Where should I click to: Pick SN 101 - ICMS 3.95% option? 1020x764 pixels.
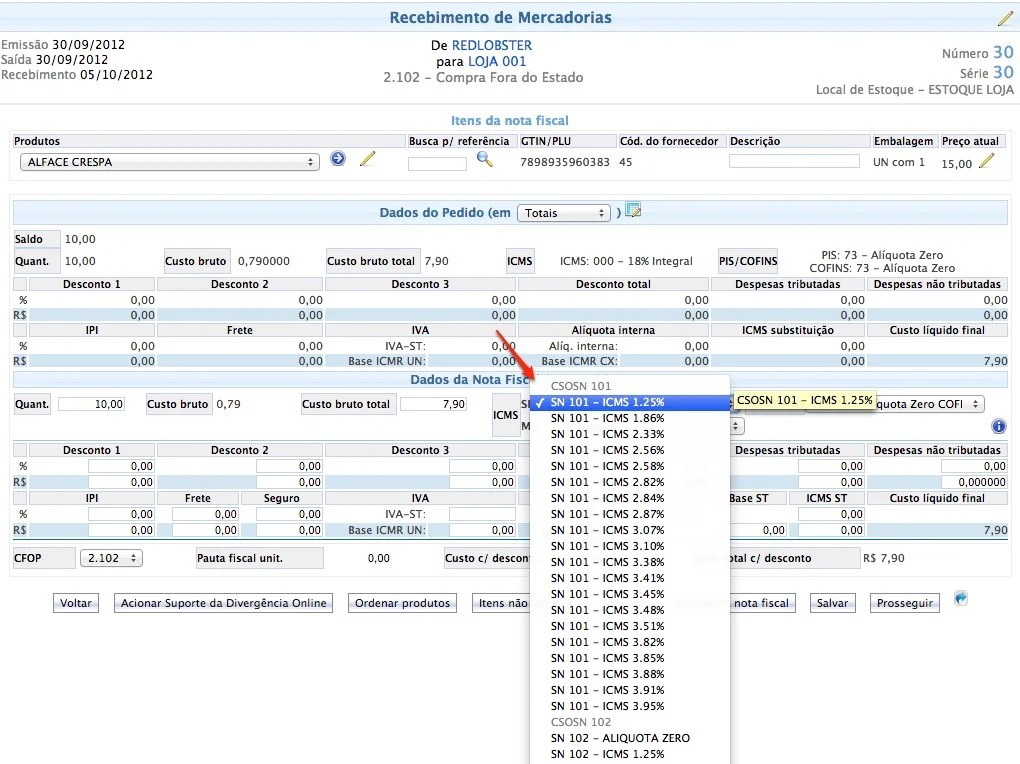click(607, 706)
